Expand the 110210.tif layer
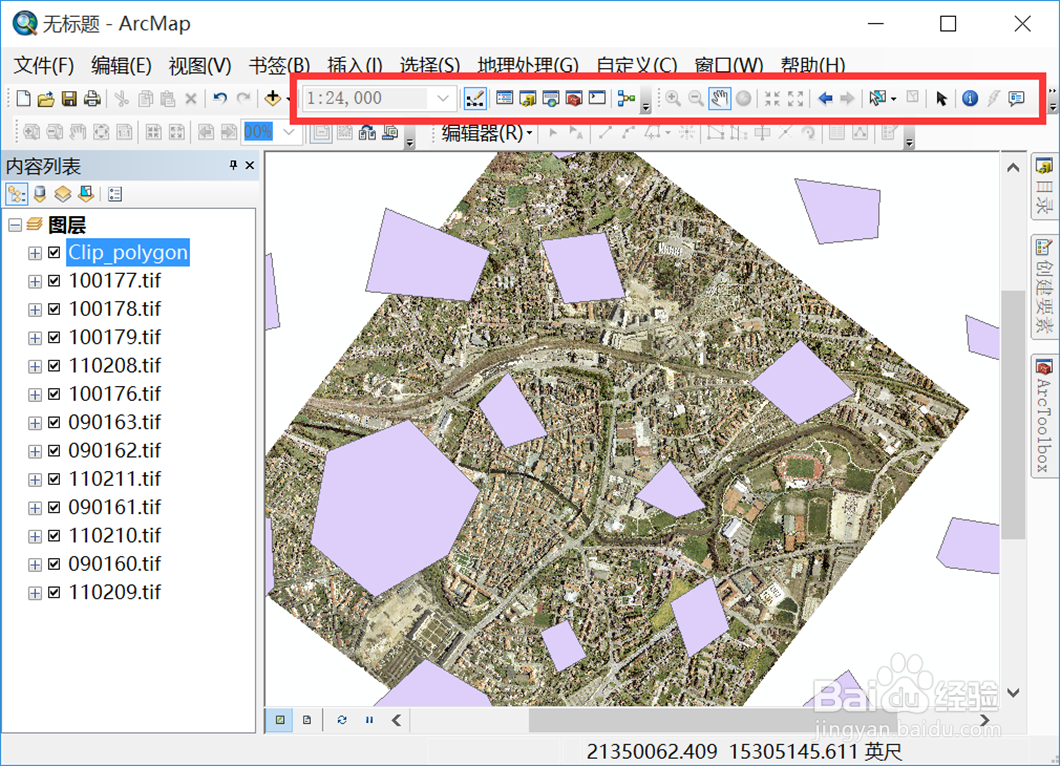The height and width of the screenshot is (766, 1060). [x=34, y=537]
